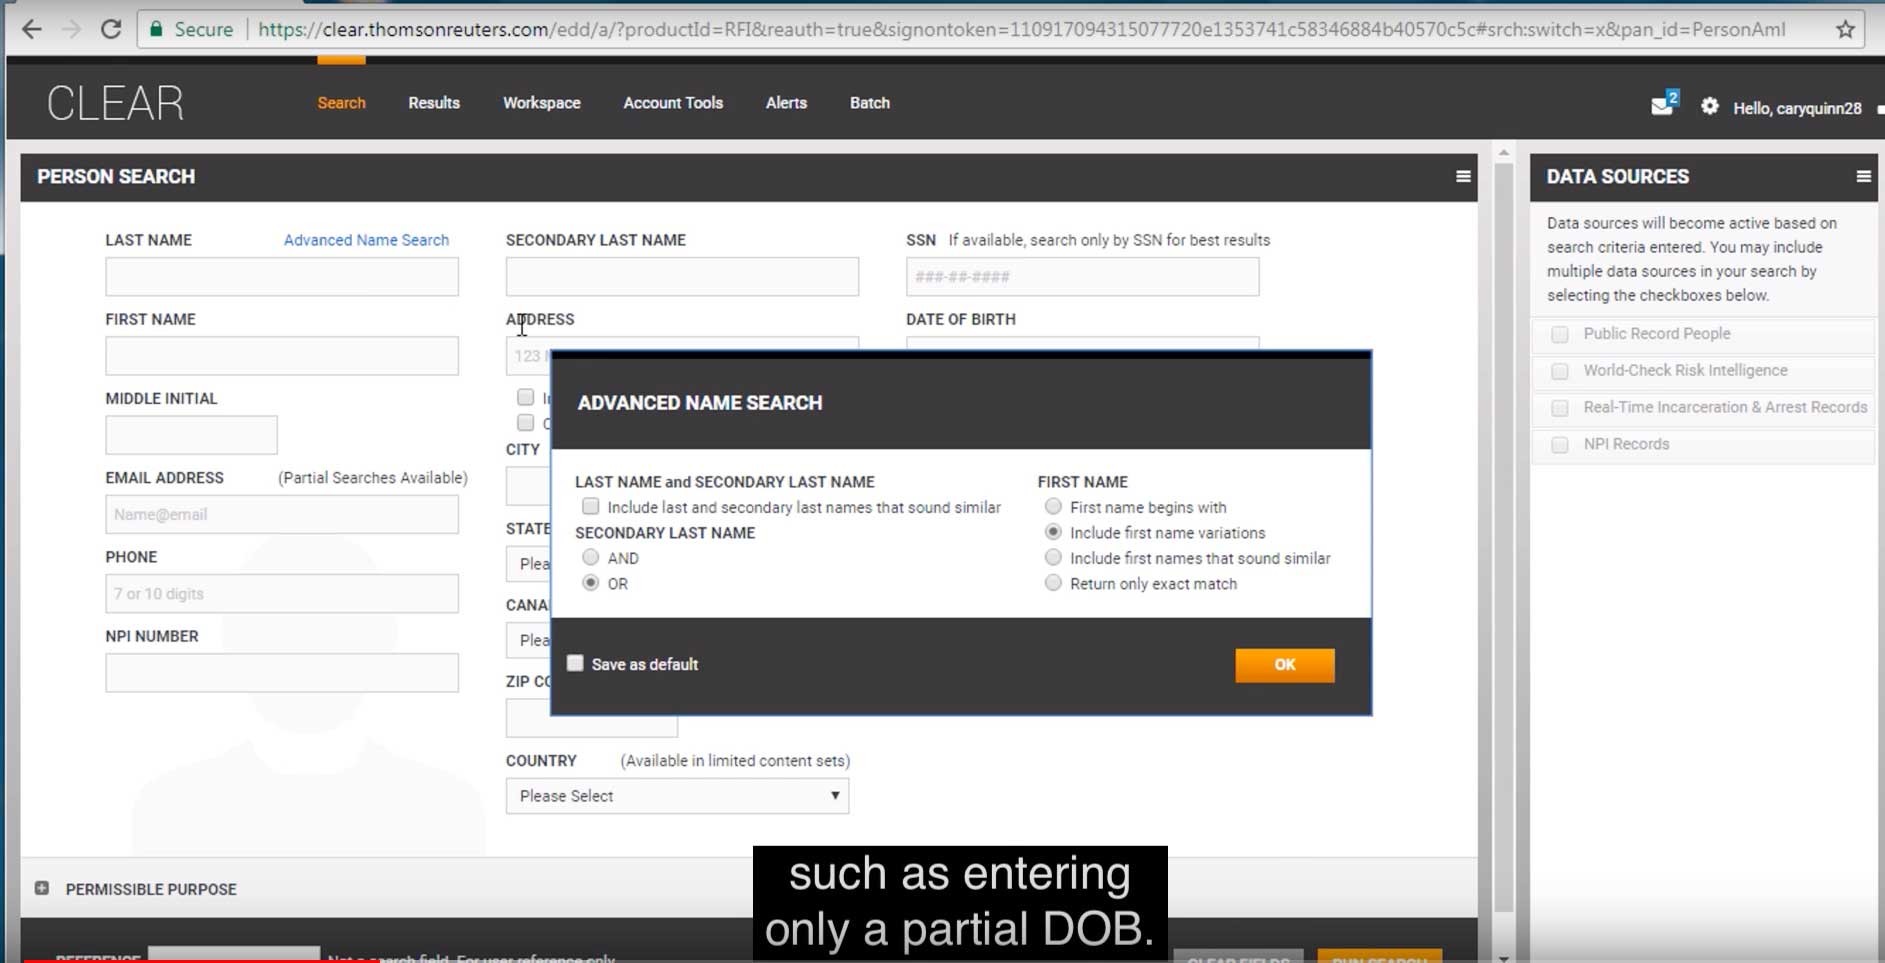Click the browser reload icon
The image size is (1885, 963).
pyautogui.click(x=111, y=29)
